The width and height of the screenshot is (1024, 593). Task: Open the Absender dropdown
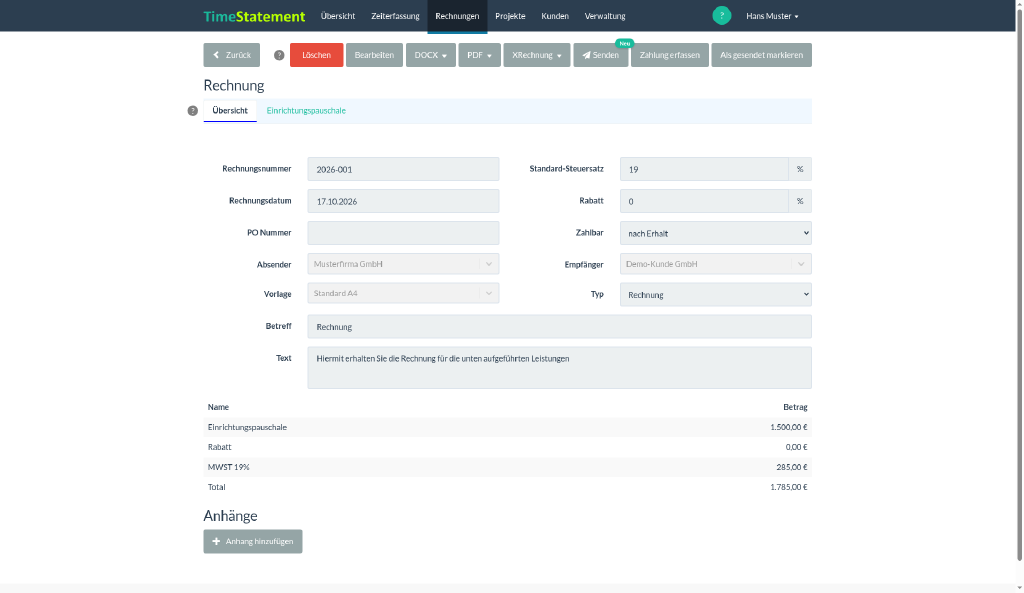pyautogui.click(x=404, y=264)
